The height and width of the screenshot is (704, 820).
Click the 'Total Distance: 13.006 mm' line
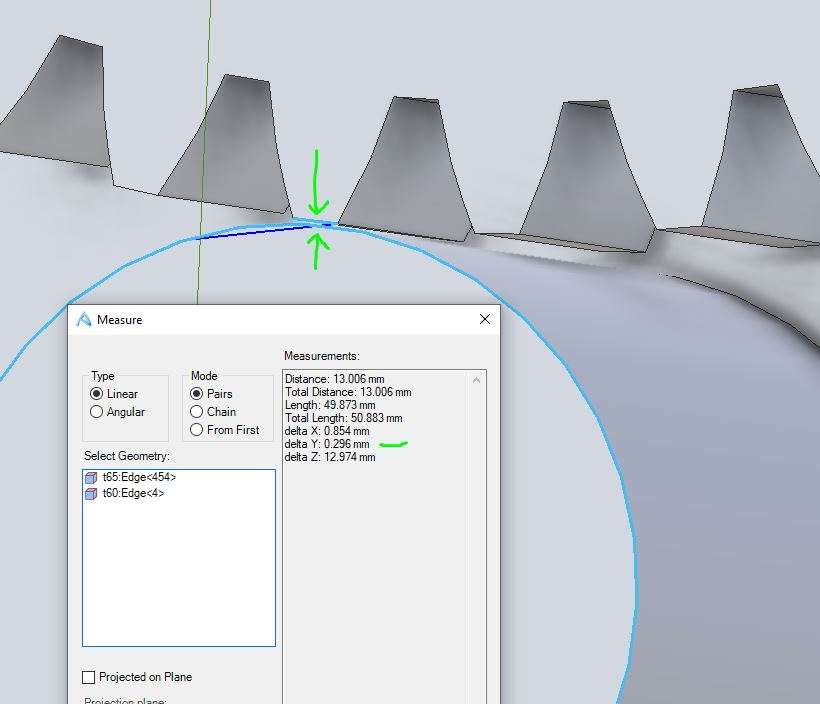point(348,392)
